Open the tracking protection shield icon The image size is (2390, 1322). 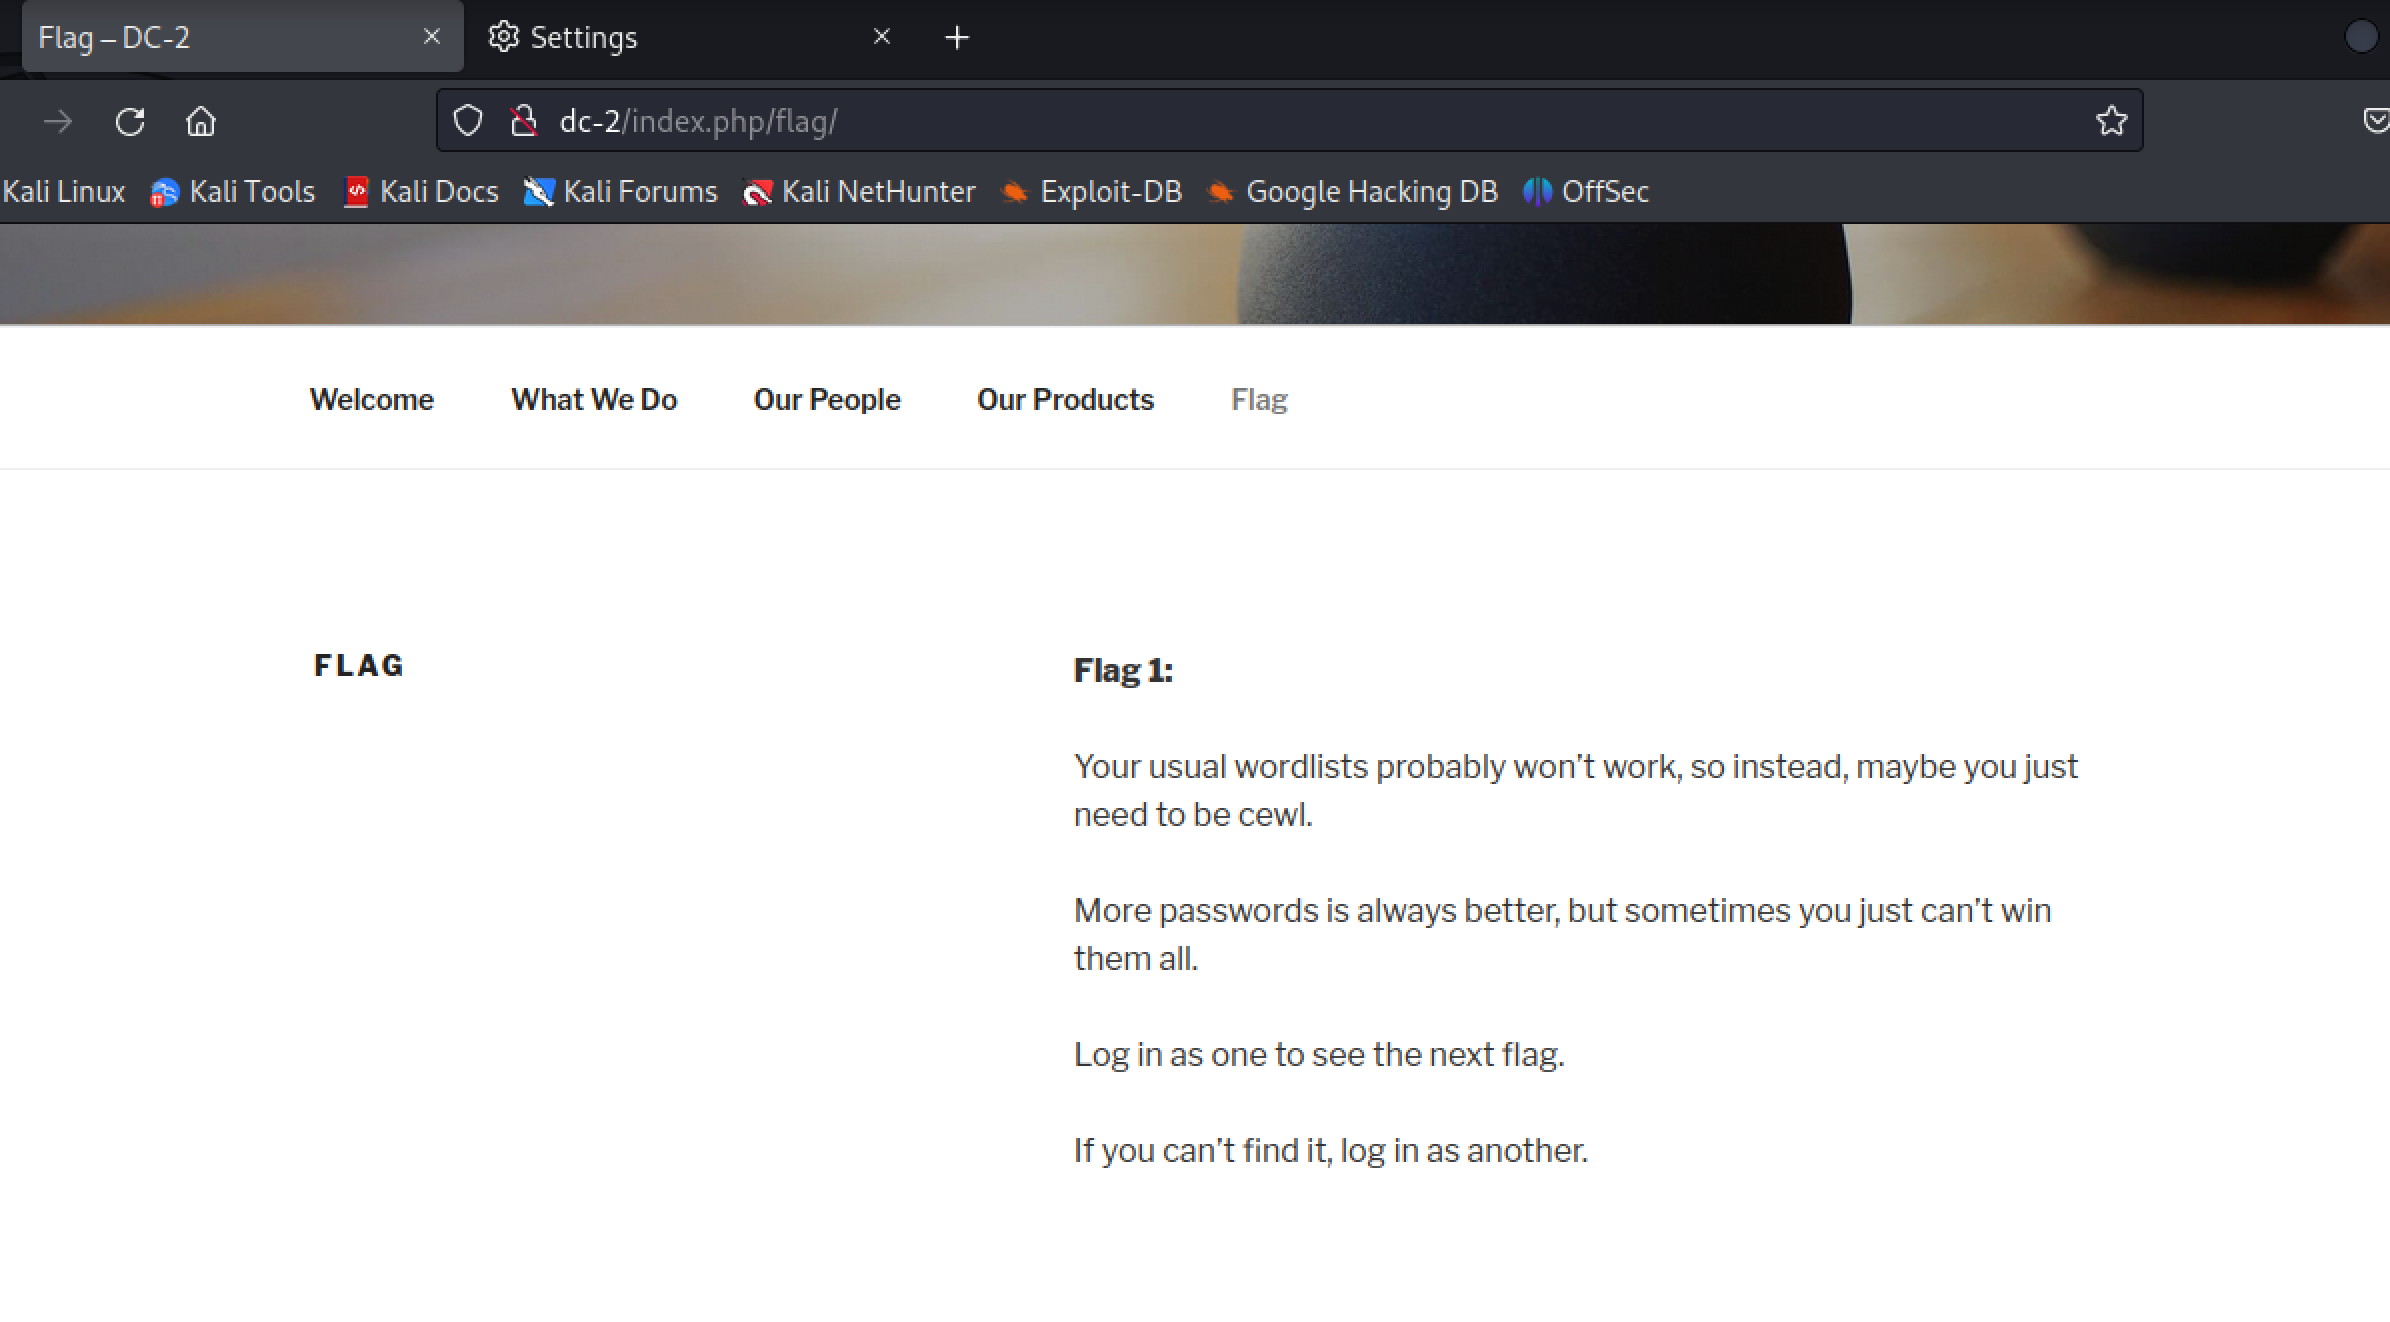point(467,121)
